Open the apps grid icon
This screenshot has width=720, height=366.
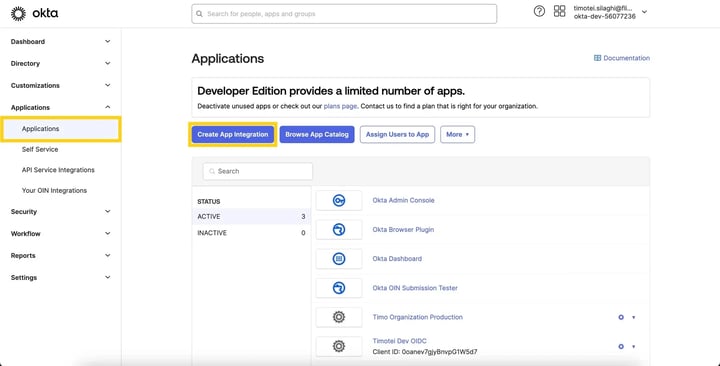[559, 11]
